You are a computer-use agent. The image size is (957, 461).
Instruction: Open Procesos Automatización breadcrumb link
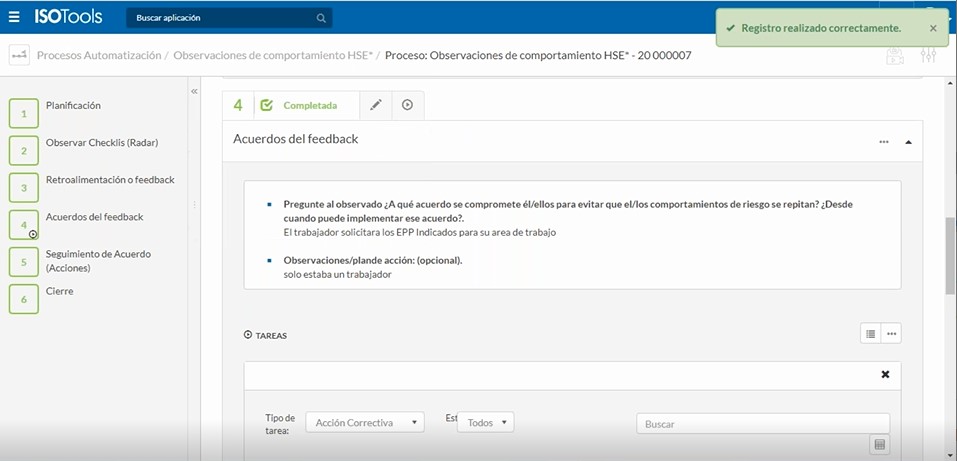coord(98,56)
